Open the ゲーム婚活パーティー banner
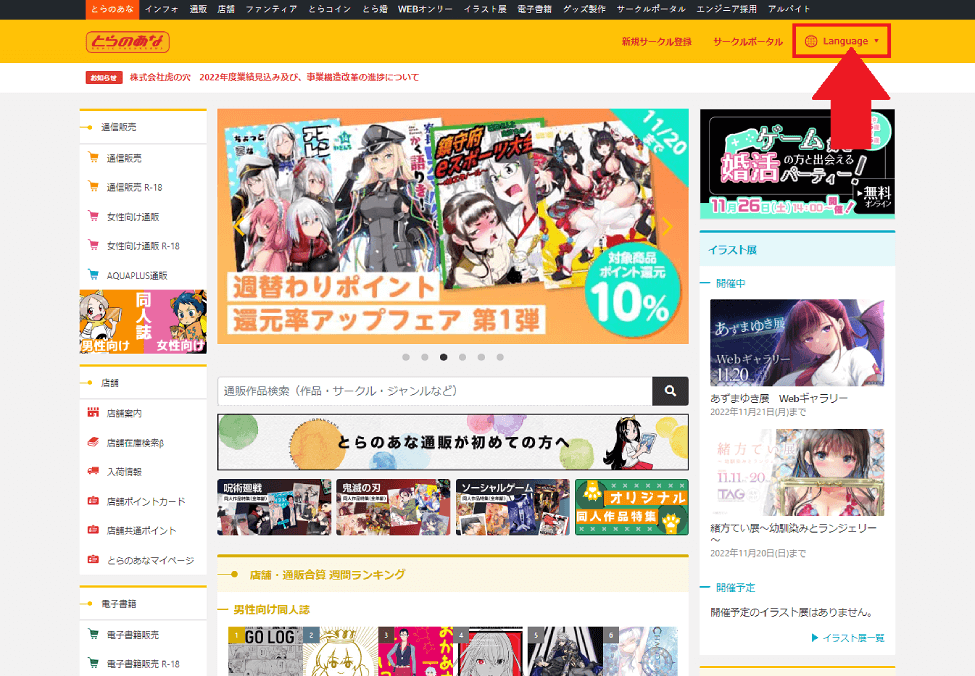 click(x=797, y=164)
